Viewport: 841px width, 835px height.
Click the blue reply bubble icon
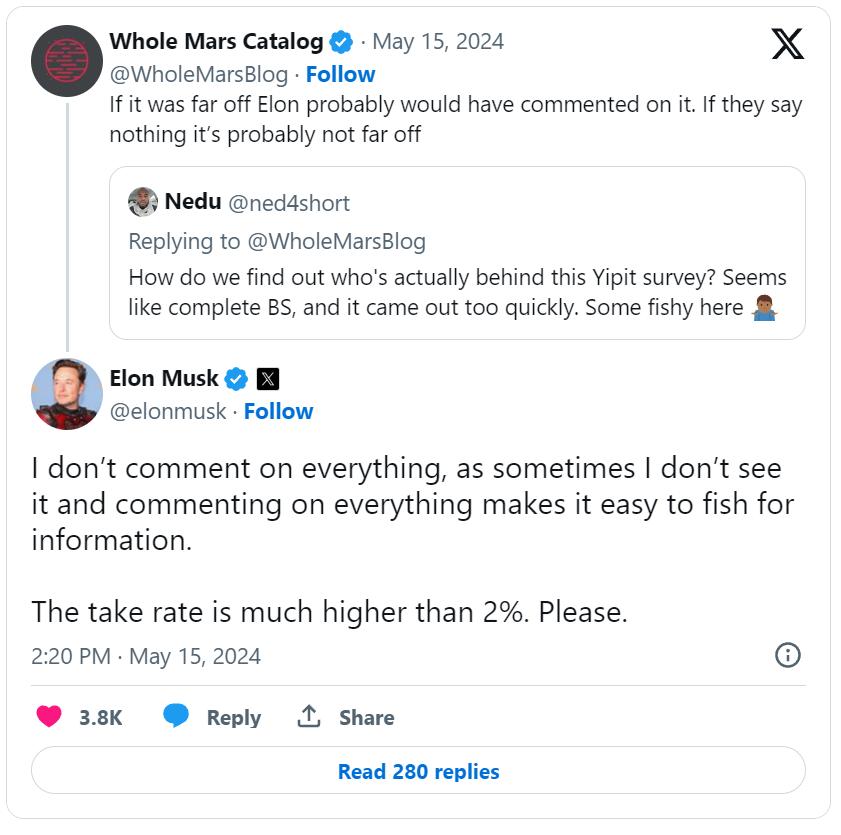tap(177, 717)
